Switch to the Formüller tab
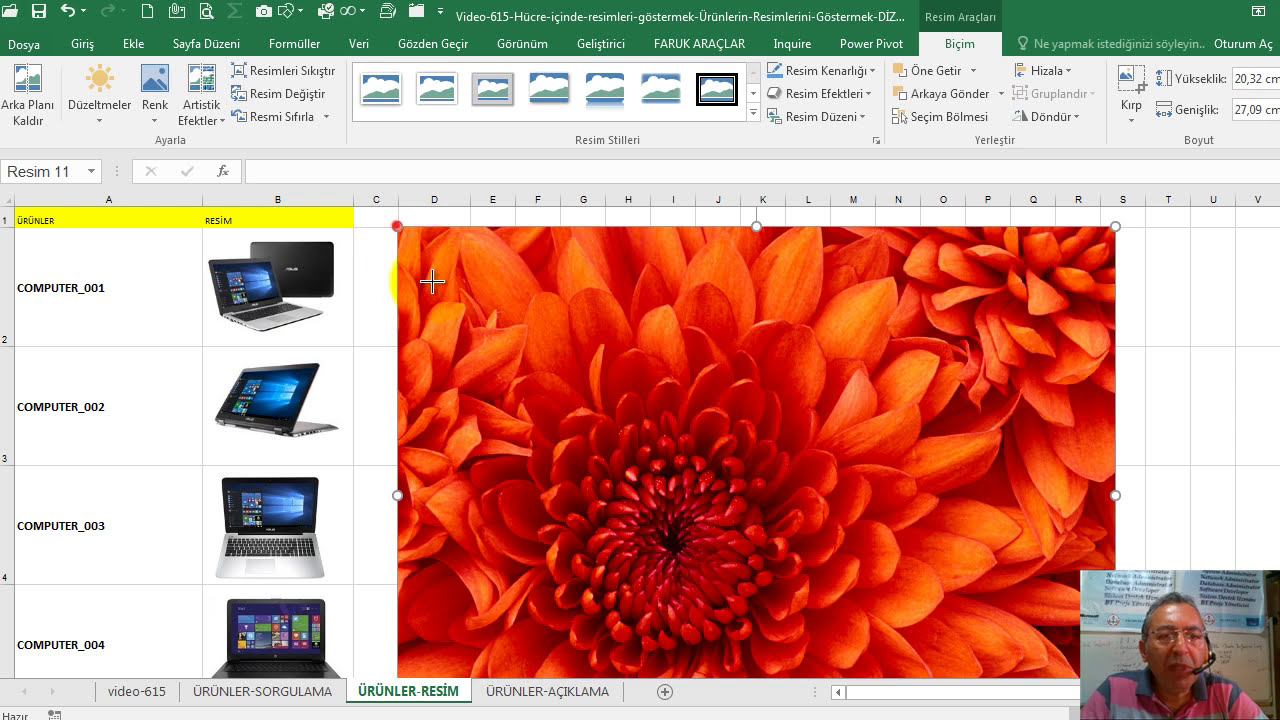The height and width of the screenshot is (720, 1280). [x=294, y=44]
